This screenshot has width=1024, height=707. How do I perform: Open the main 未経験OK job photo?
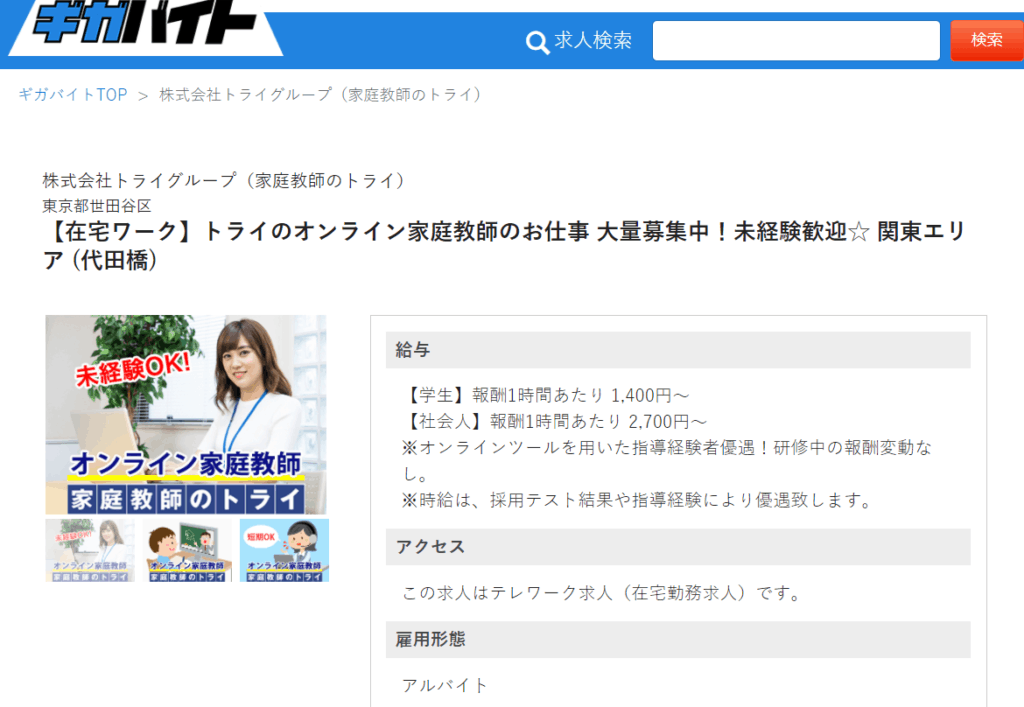tap(186, 415)
